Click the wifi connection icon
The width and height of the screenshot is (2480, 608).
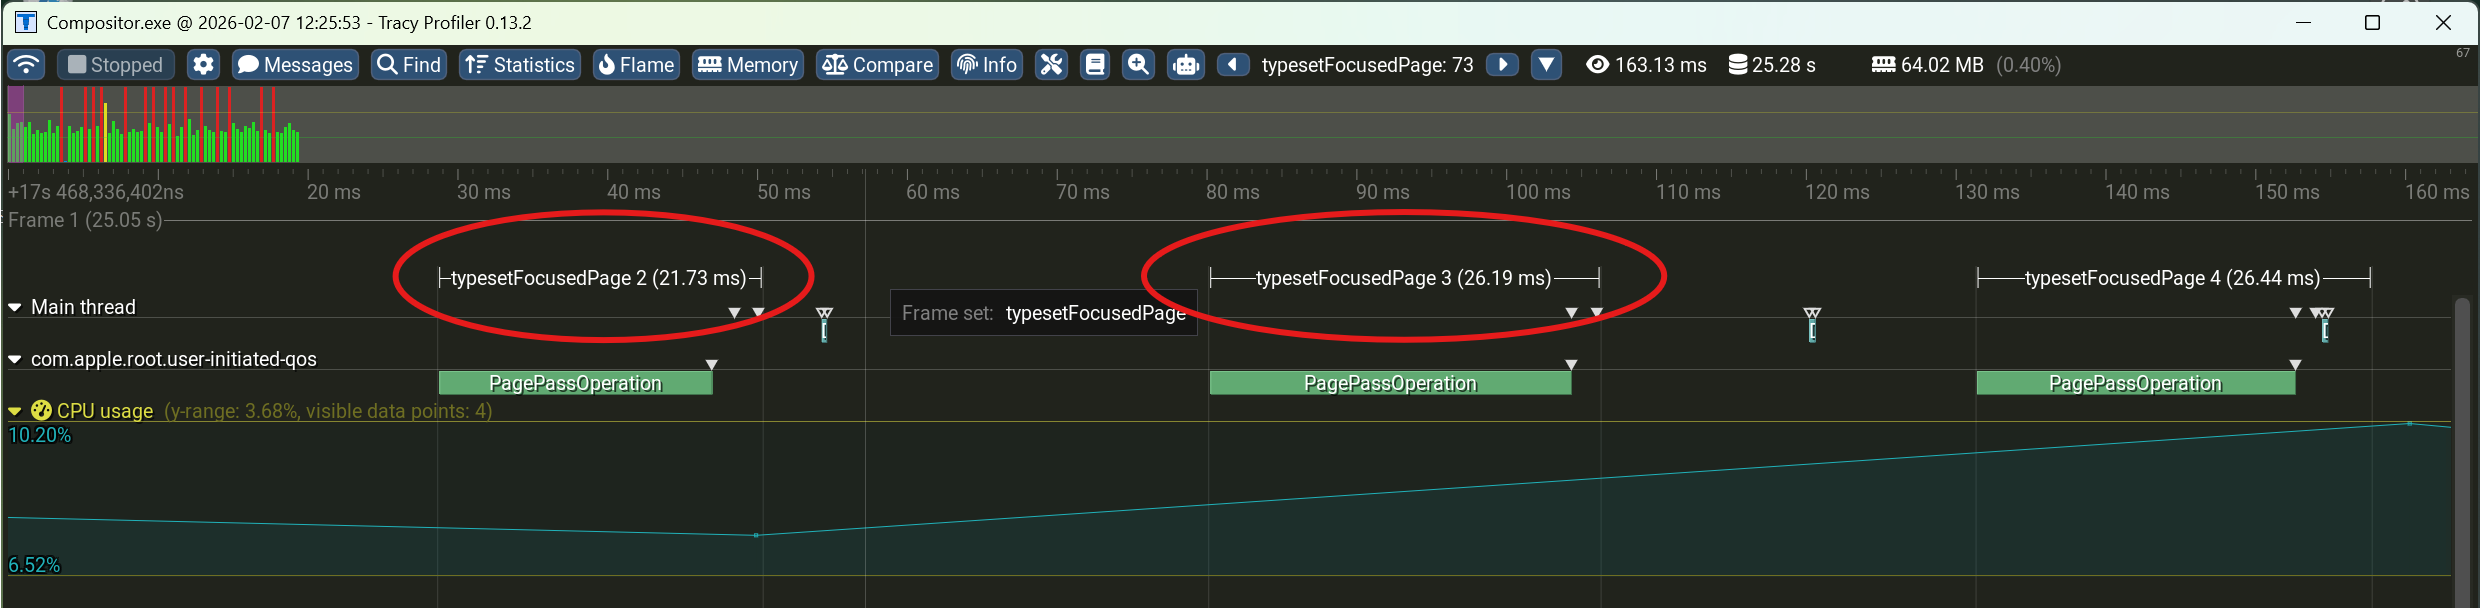click(x=26, y=65)
